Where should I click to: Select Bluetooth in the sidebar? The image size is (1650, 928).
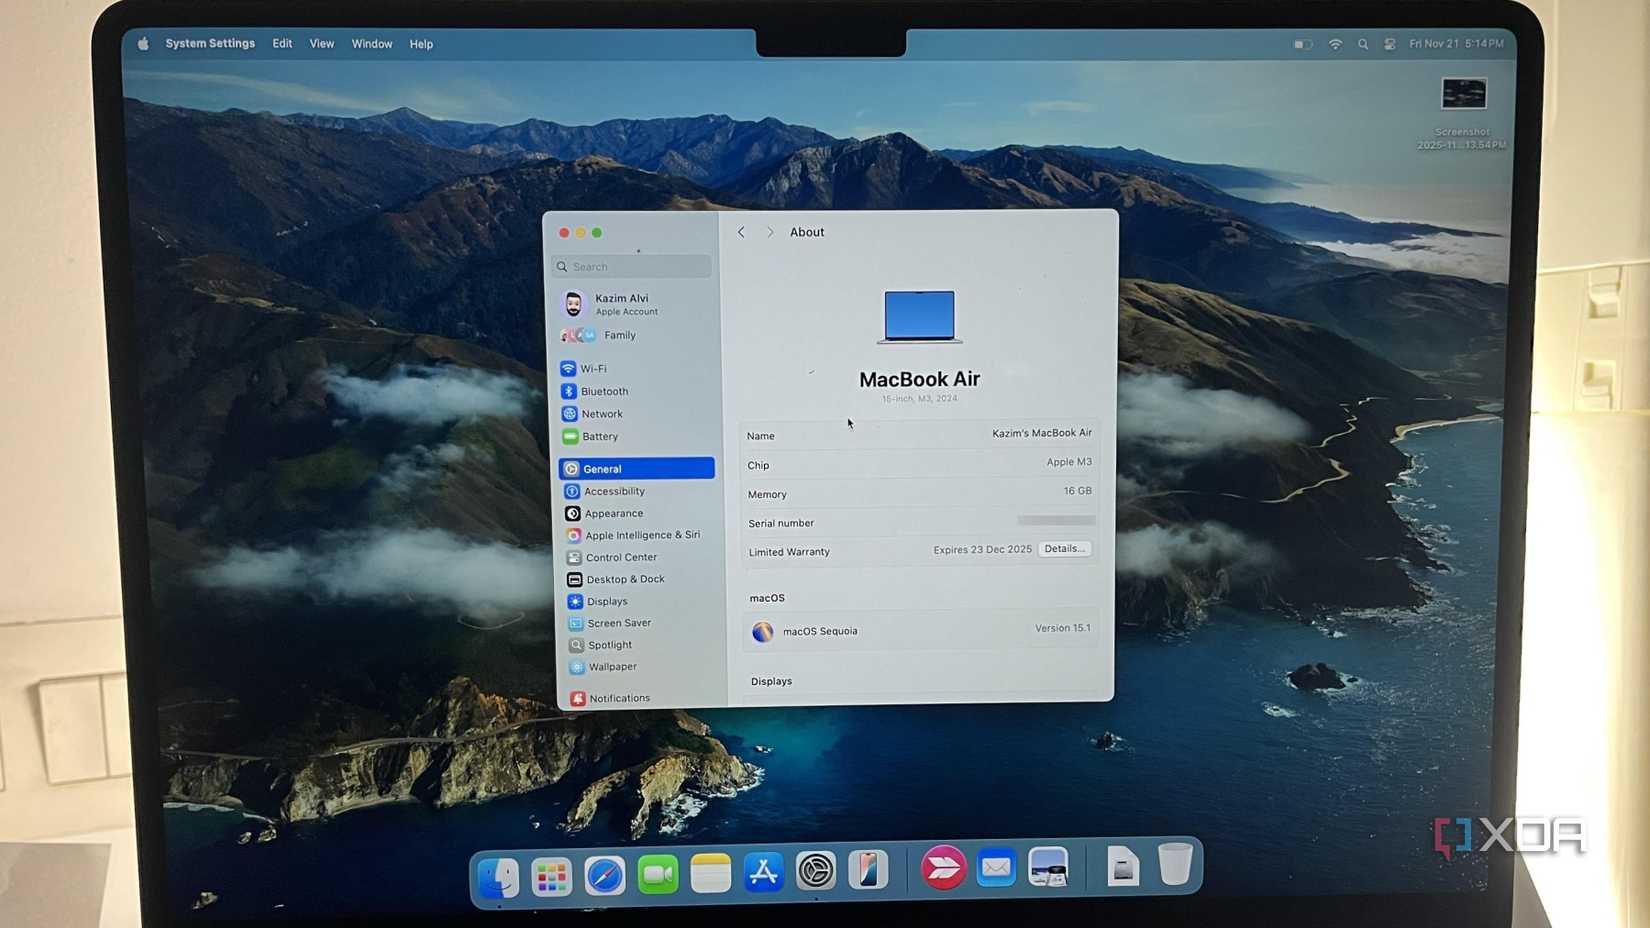[x=604, y=391]
